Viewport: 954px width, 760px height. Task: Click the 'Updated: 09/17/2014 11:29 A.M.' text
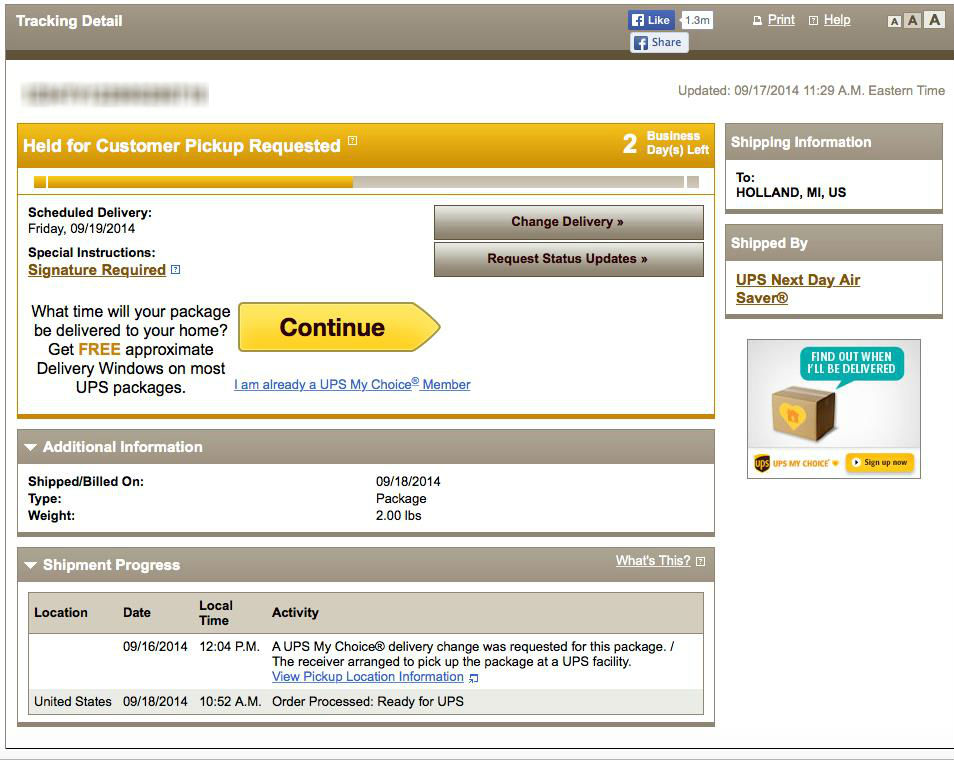coord(811,91)
